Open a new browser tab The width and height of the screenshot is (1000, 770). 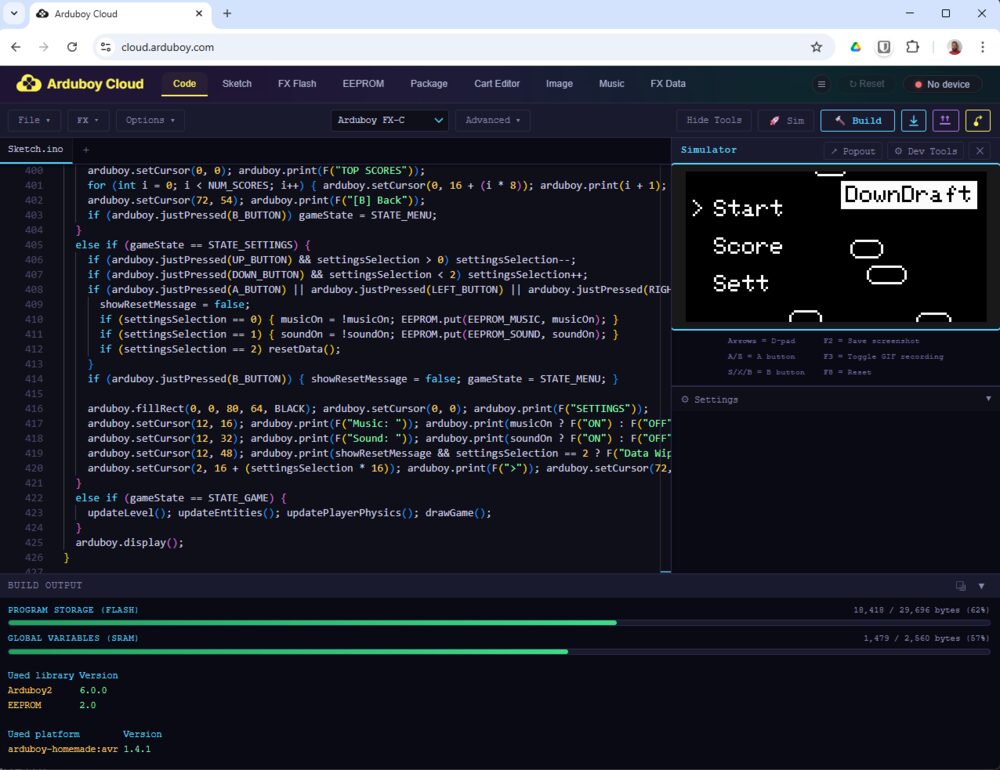pyautogui.click(x=227, y=13)
